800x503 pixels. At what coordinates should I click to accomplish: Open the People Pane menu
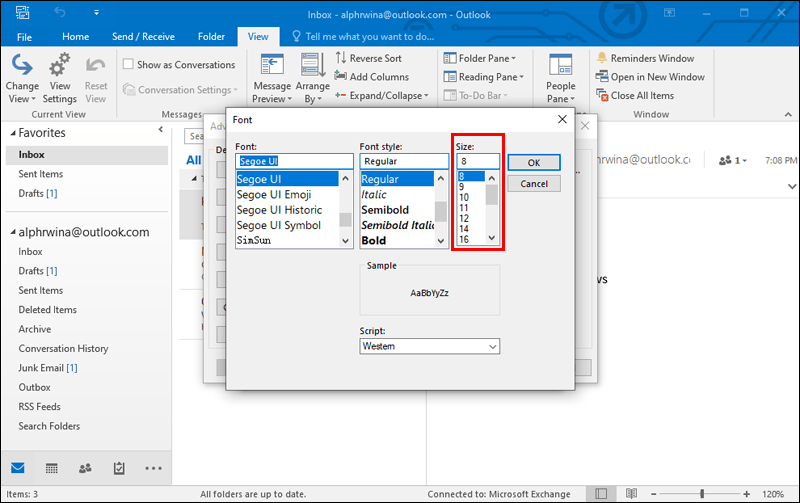pos(561,78)
